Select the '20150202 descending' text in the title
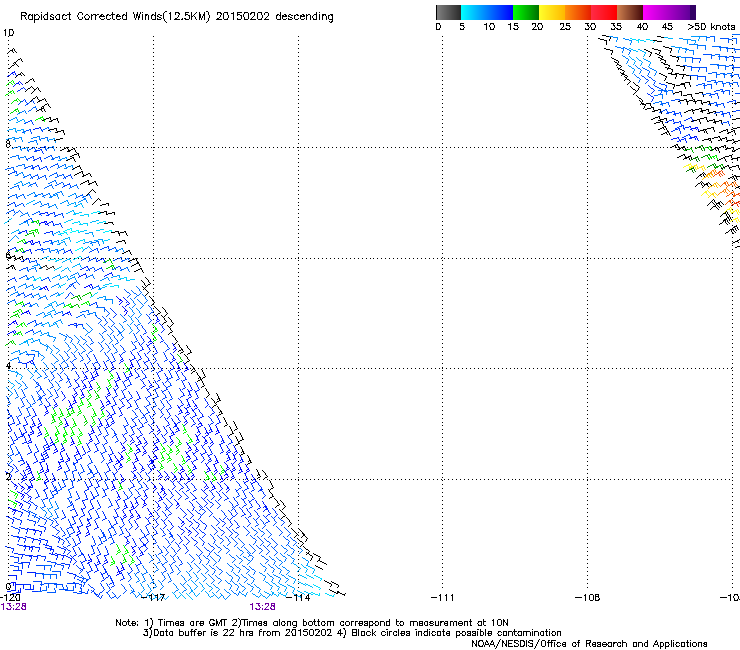740x650 pixels. point(275,17)
